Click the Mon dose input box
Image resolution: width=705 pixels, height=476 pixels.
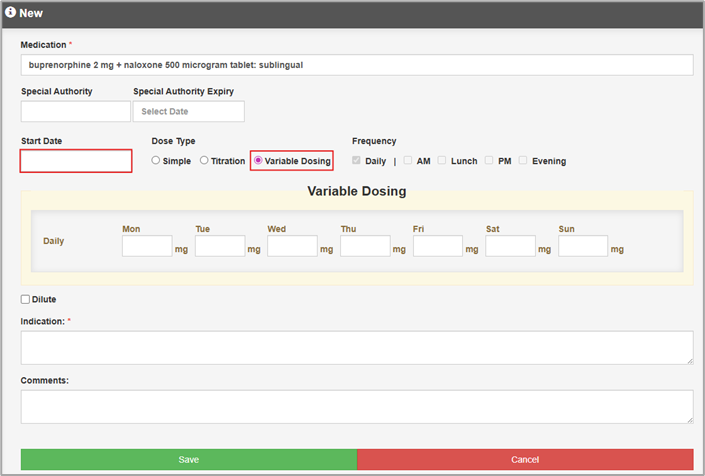click(147, 246)
